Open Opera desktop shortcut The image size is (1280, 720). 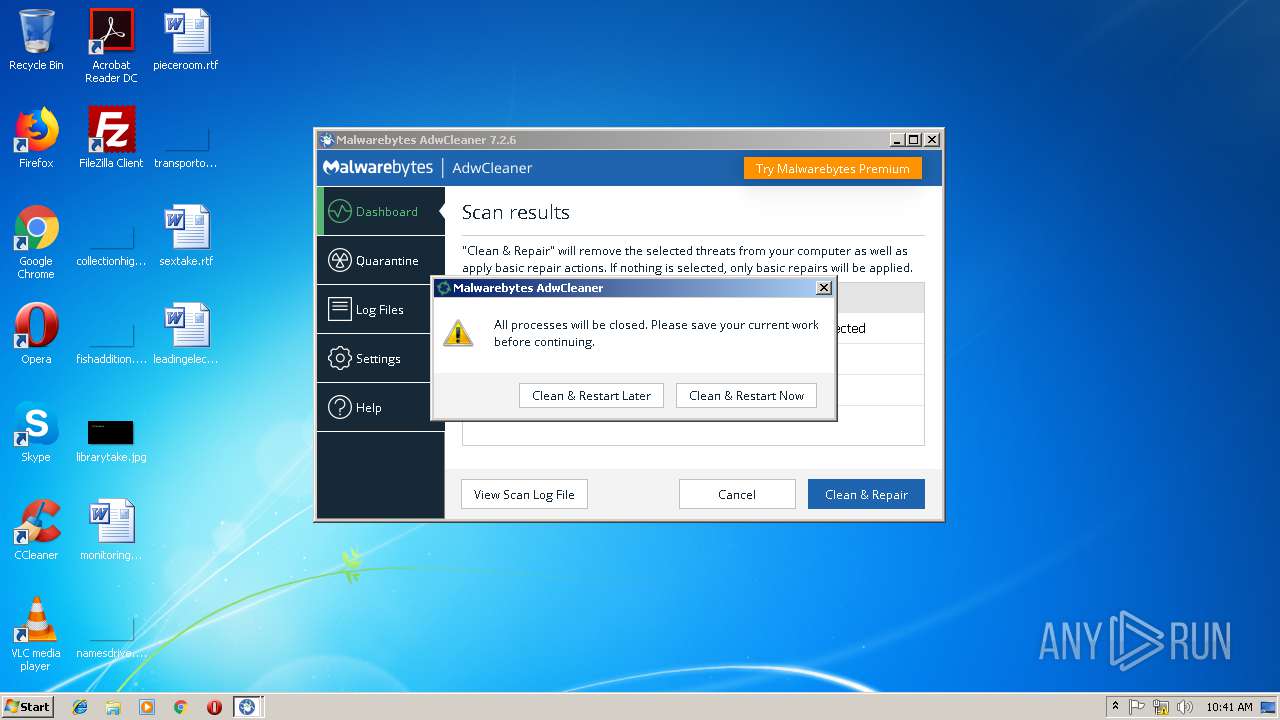36,334
